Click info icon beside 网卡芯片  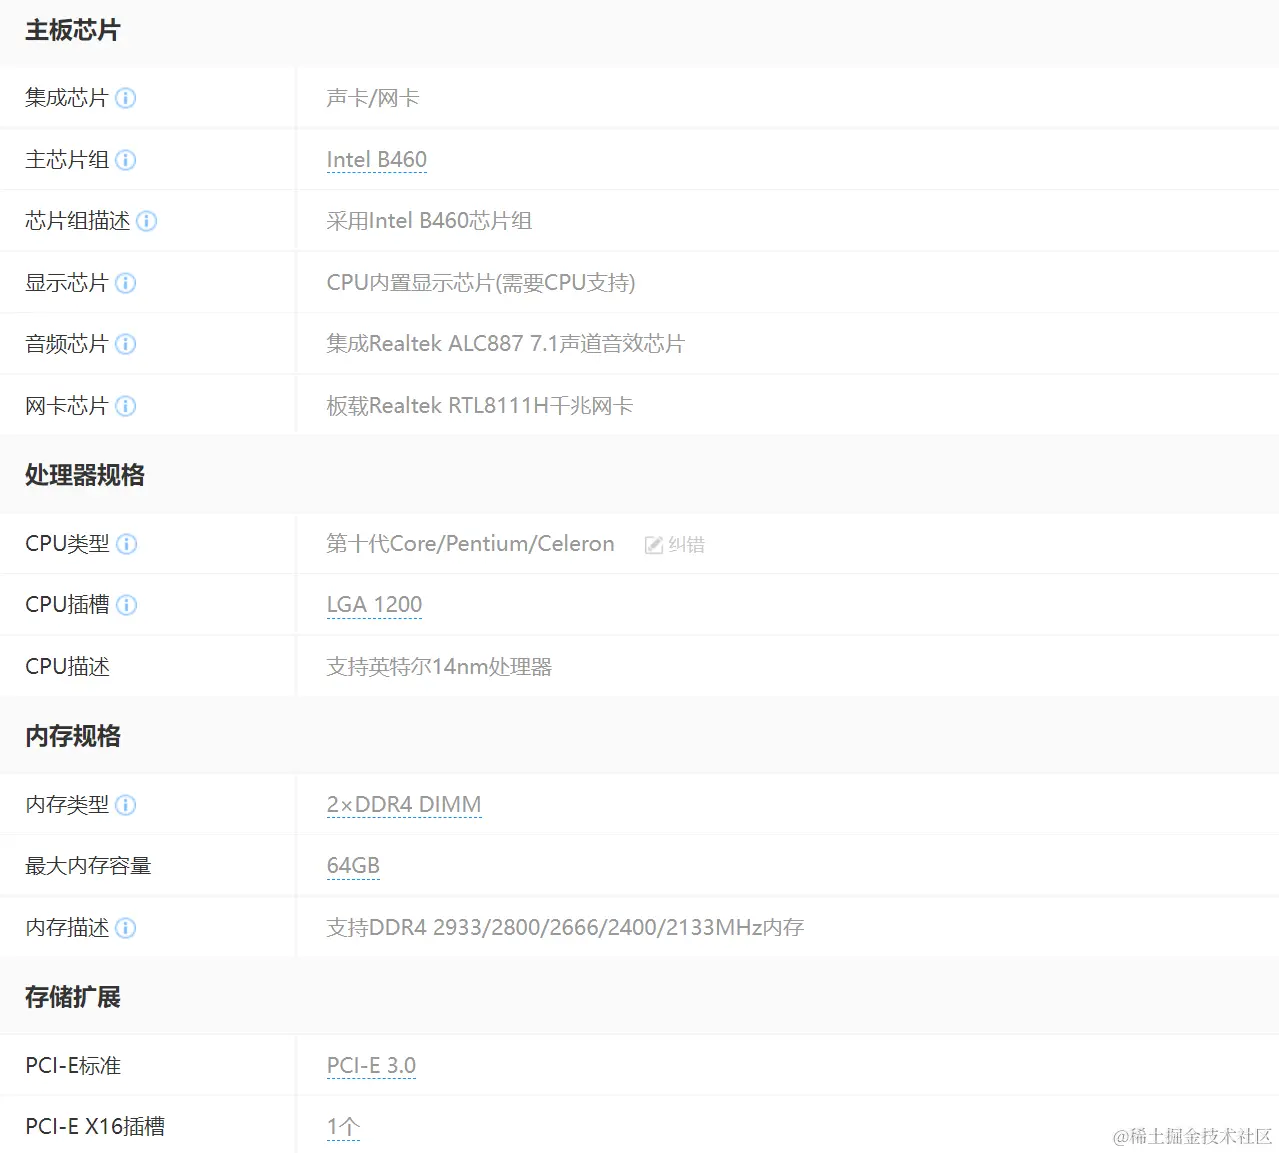(x=126, y=406)
